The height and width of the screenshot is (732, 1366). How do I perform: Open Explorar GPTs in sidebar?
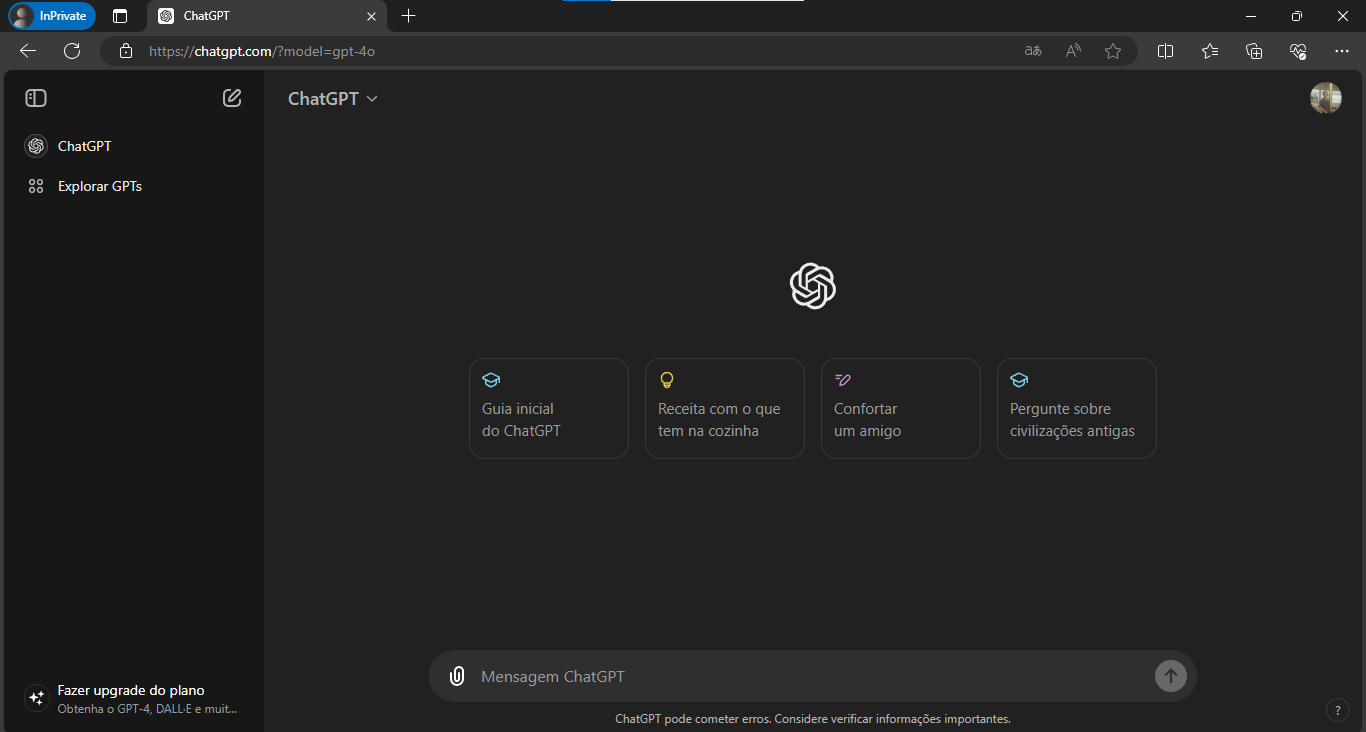point(134,186)
